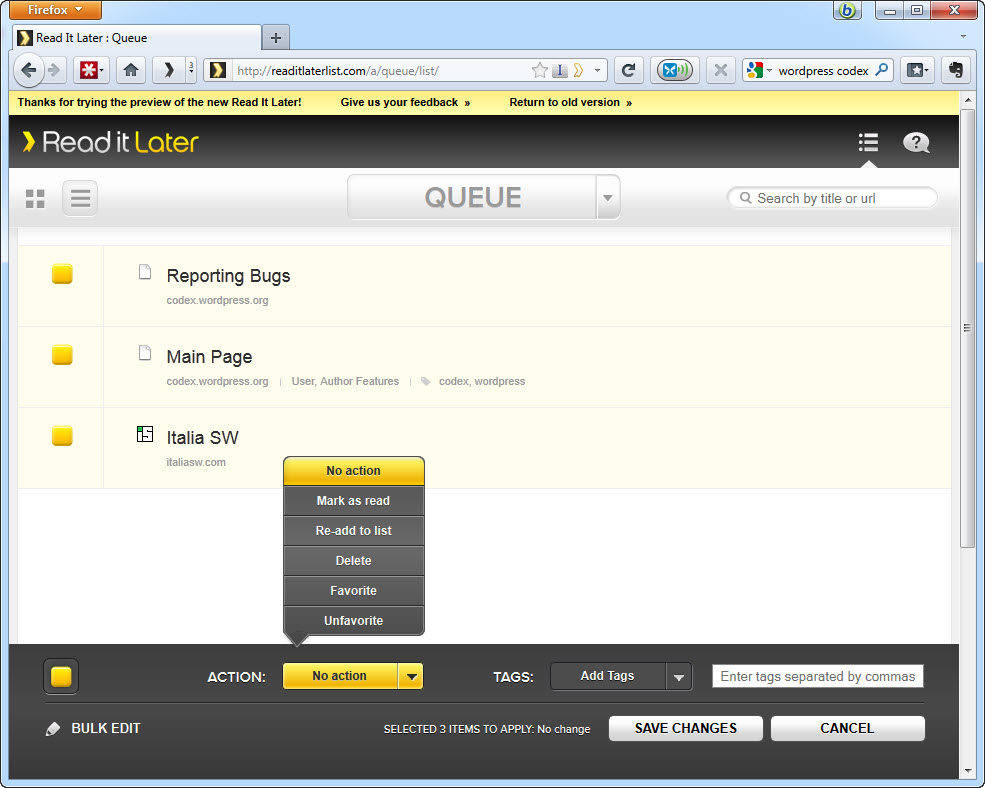Viewport: 985px width, 788px height.
Task: Open the help question mark bubble
Action: 916,142
